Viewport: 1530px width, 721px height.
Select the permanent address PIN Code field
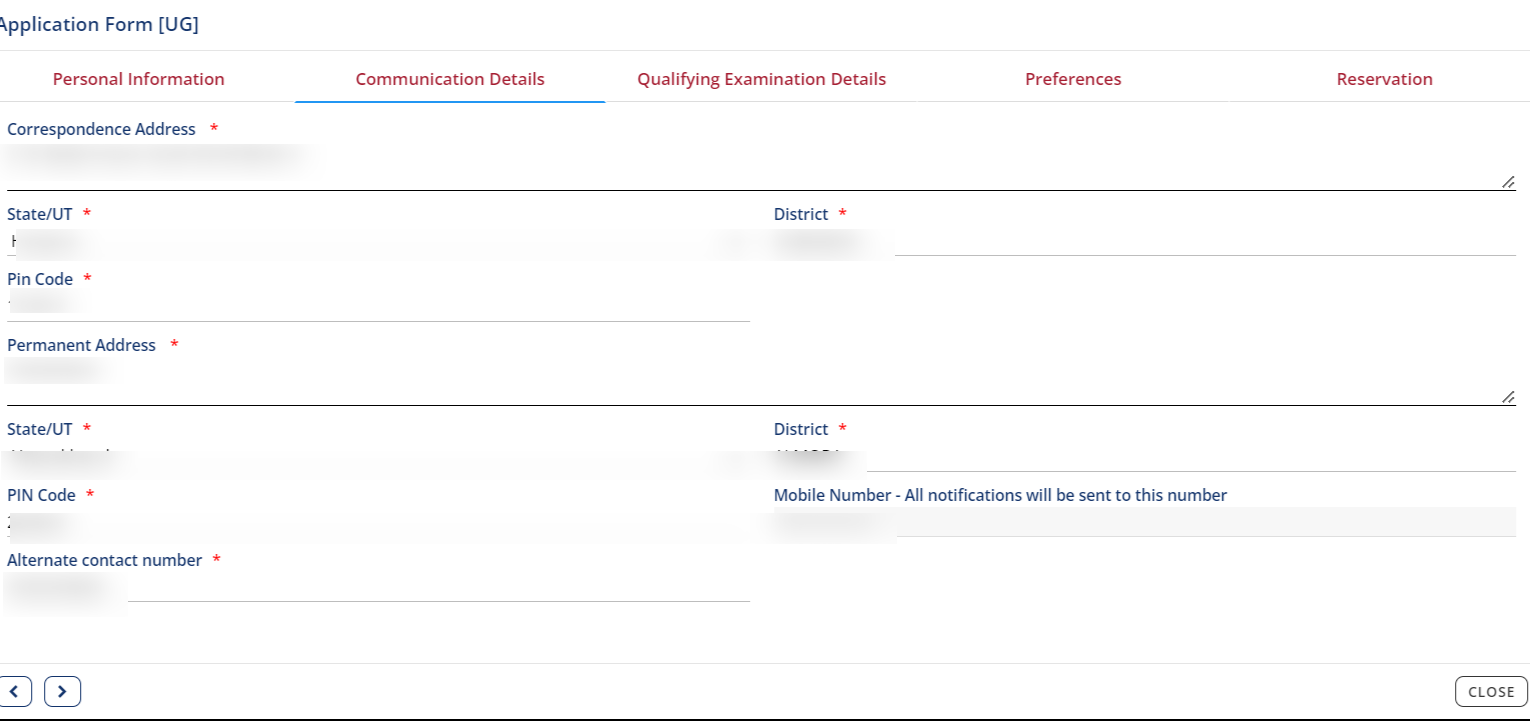pos(378,522)
